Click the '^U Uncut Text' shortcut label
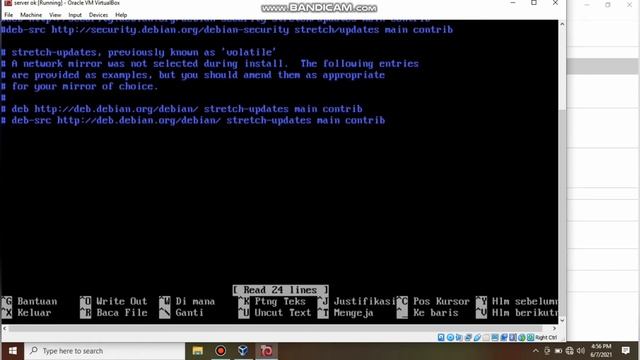Screen dimensions: 640x360 click(x=275, y=313)
